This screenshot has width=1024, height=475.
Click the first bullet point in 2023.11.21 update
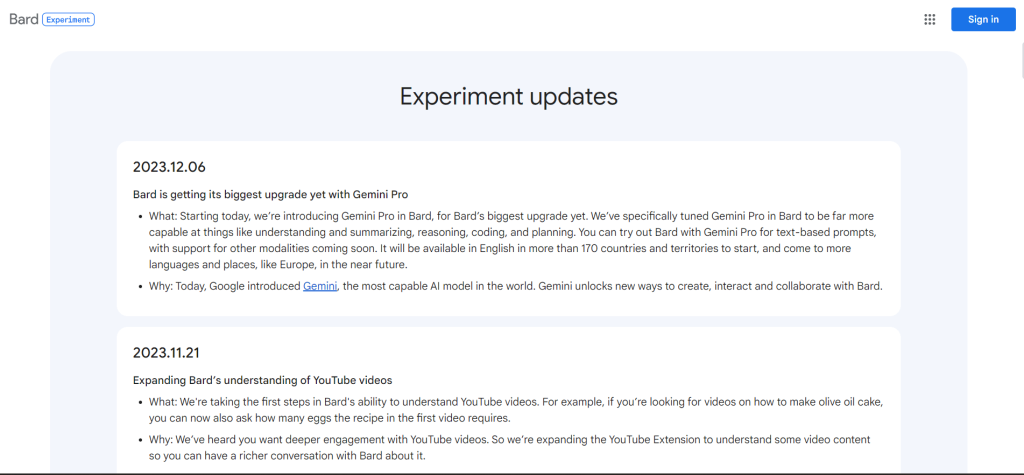tap(139, 403)
